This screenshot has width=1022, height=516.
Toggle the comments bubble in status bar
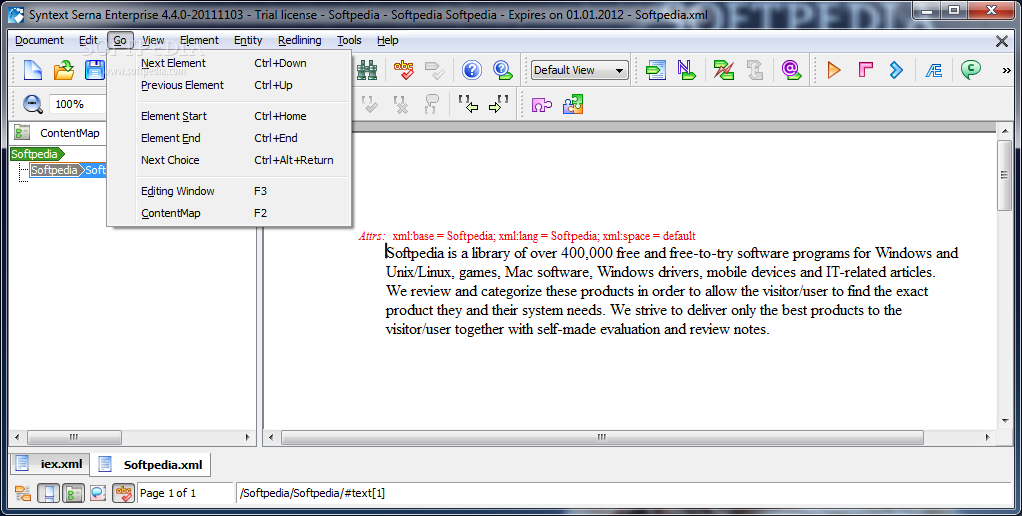[98, 493]
